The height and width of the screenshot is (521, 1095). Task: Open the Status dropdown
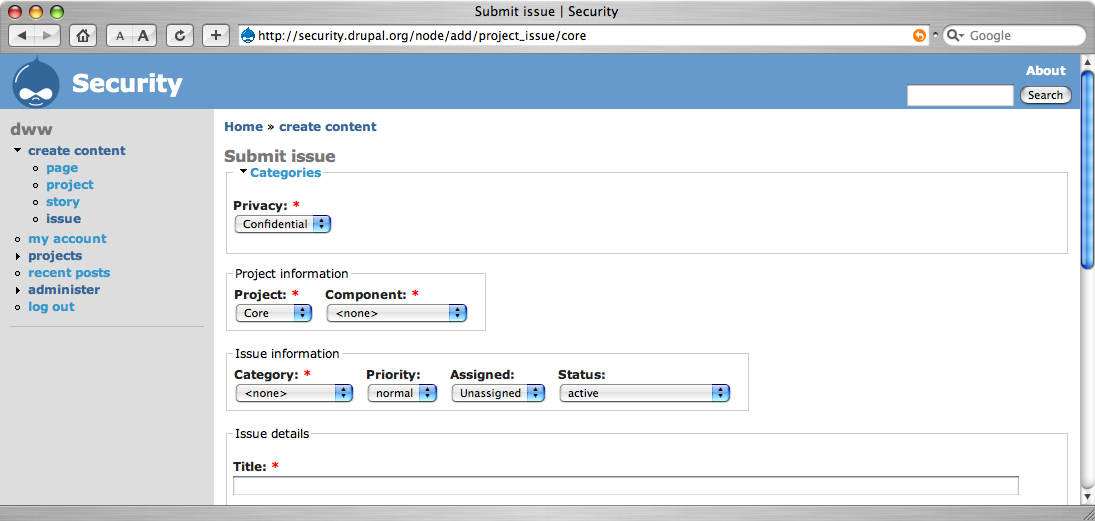[x=643, y=393]
